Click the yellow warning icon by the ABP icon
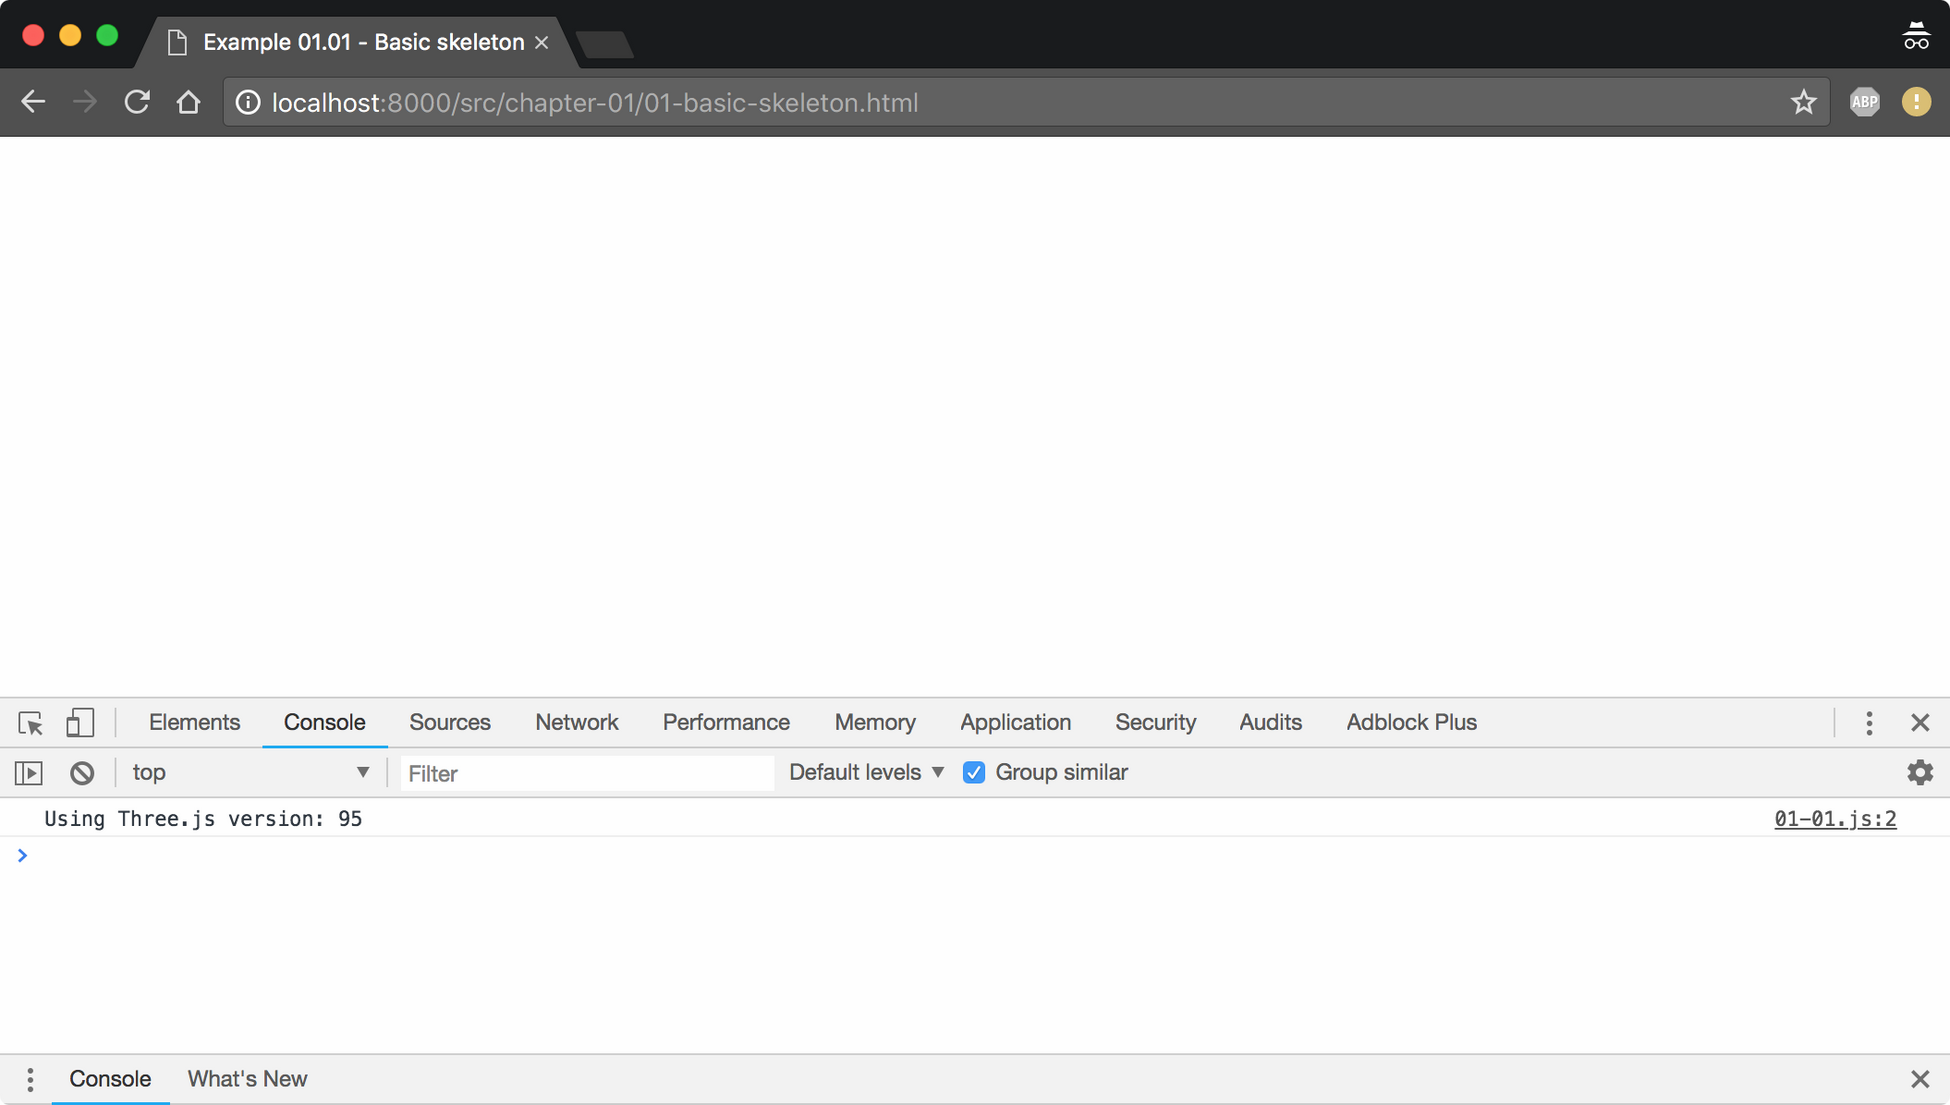This screenshot has height=1105, width=1950. [1916, 102]
